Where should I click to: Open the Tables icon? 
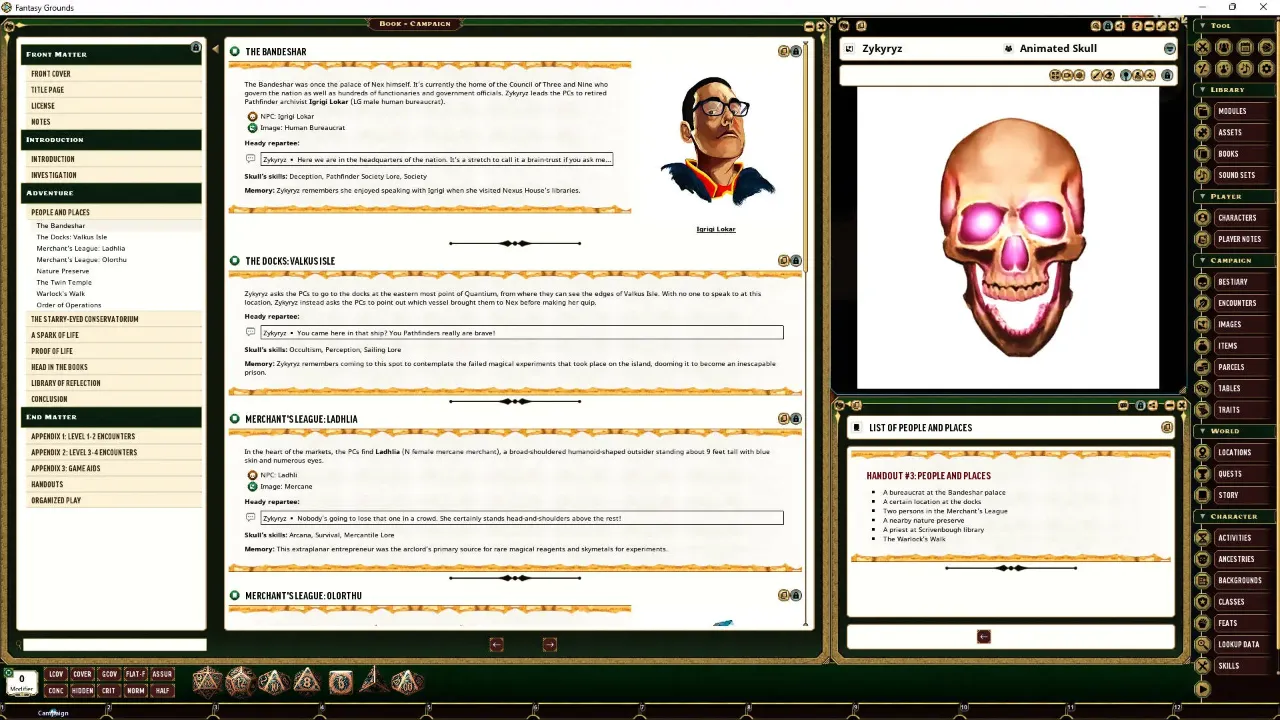point(1203,388)
